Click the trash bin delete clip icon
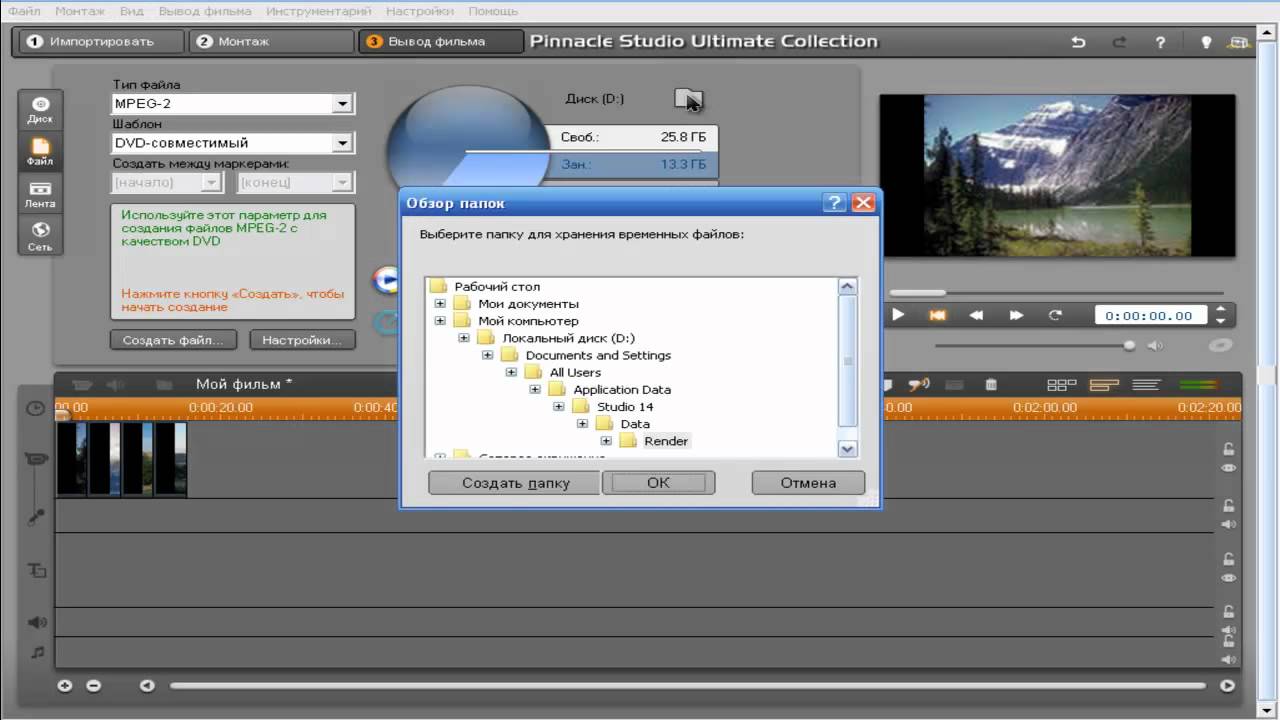Image resolution: width=1280 pixels, height=720 pixels. point(990,384)
